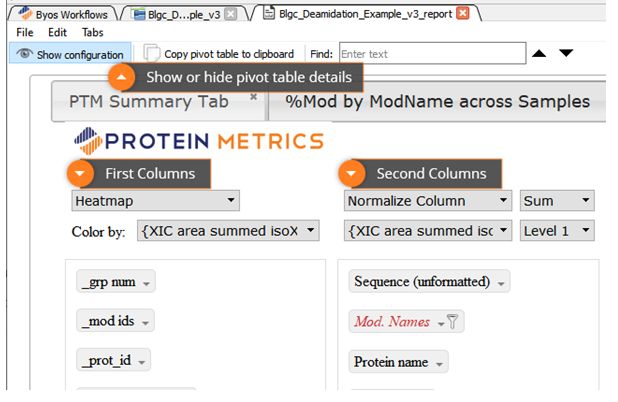
Task: Open the Heatmap dropdown
Action: point(156,201)
